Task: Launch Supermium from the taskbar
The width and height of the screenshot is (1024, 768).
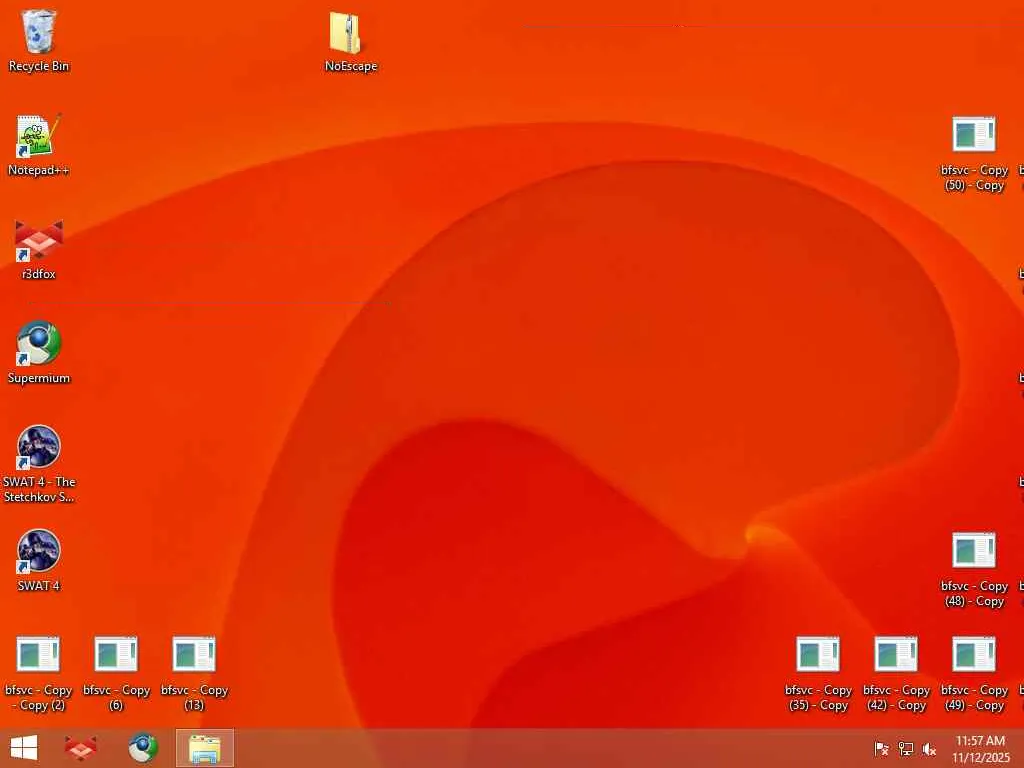Action: point(142,748)
